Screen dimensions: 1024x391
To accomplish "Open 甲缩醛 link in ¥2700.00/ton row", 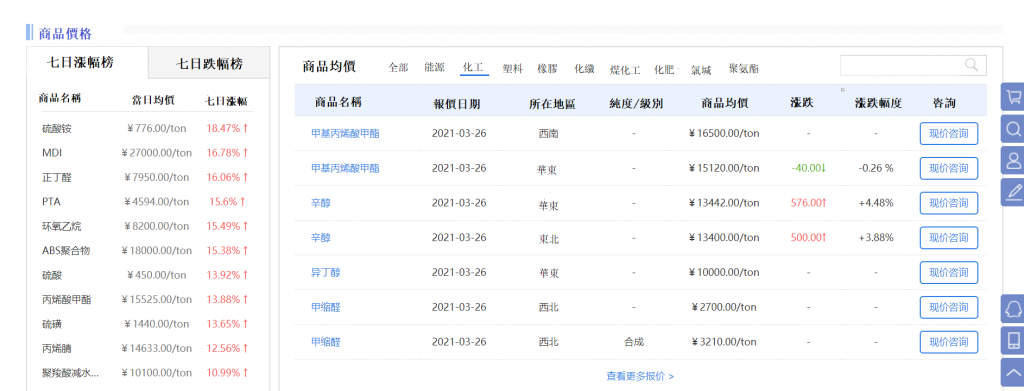I will pos(325,307).
